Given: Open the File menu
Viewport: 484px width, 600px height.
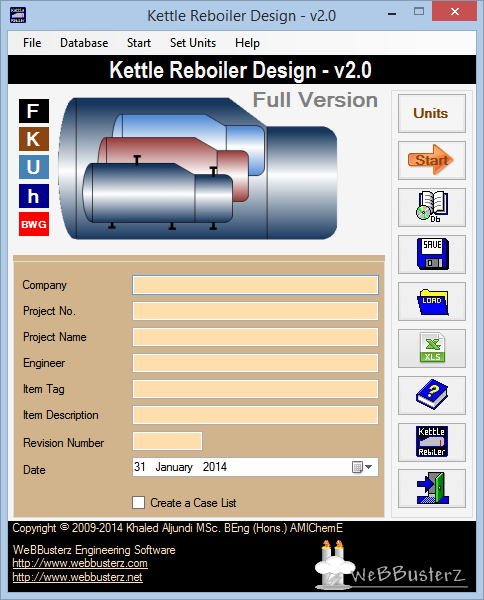Looking at the screenshot, I should 32,43.
